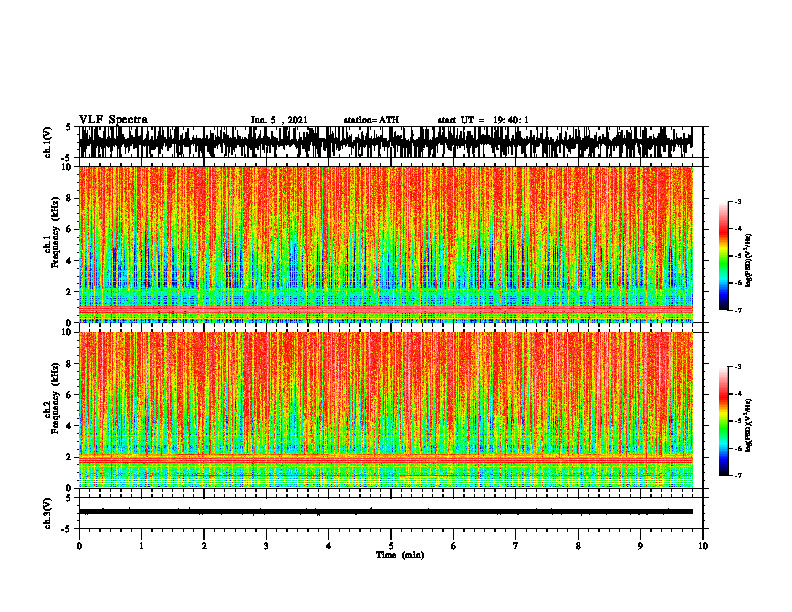Click the "8" kHz tick on ch.1 frequency axis
The width and height of the screenshot is (792, 612).
tap(70, 198)
